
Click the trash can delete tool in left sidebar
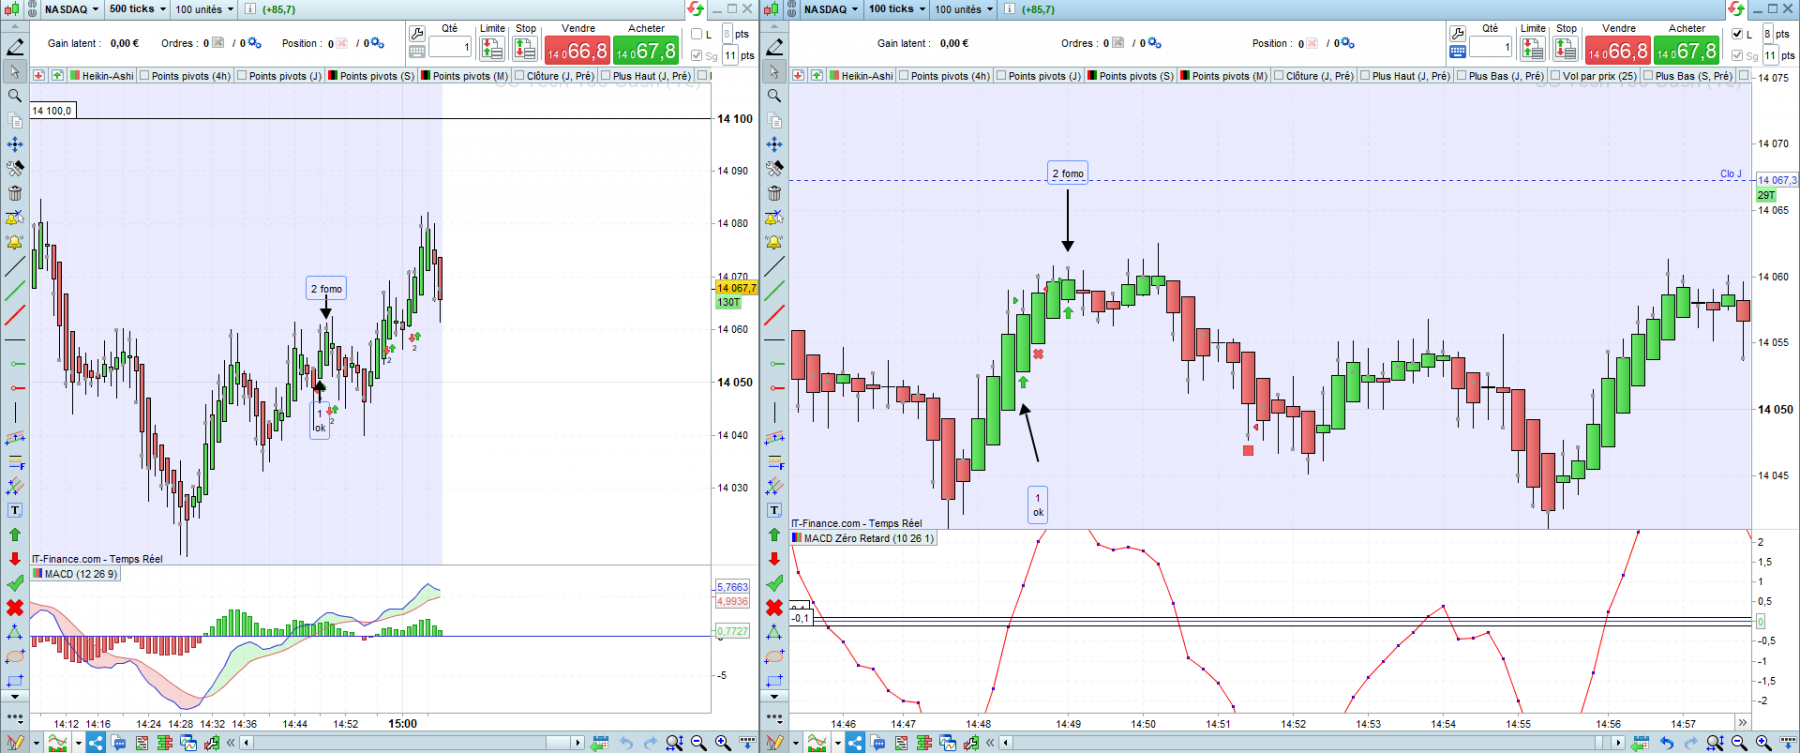tap(14, 193)
